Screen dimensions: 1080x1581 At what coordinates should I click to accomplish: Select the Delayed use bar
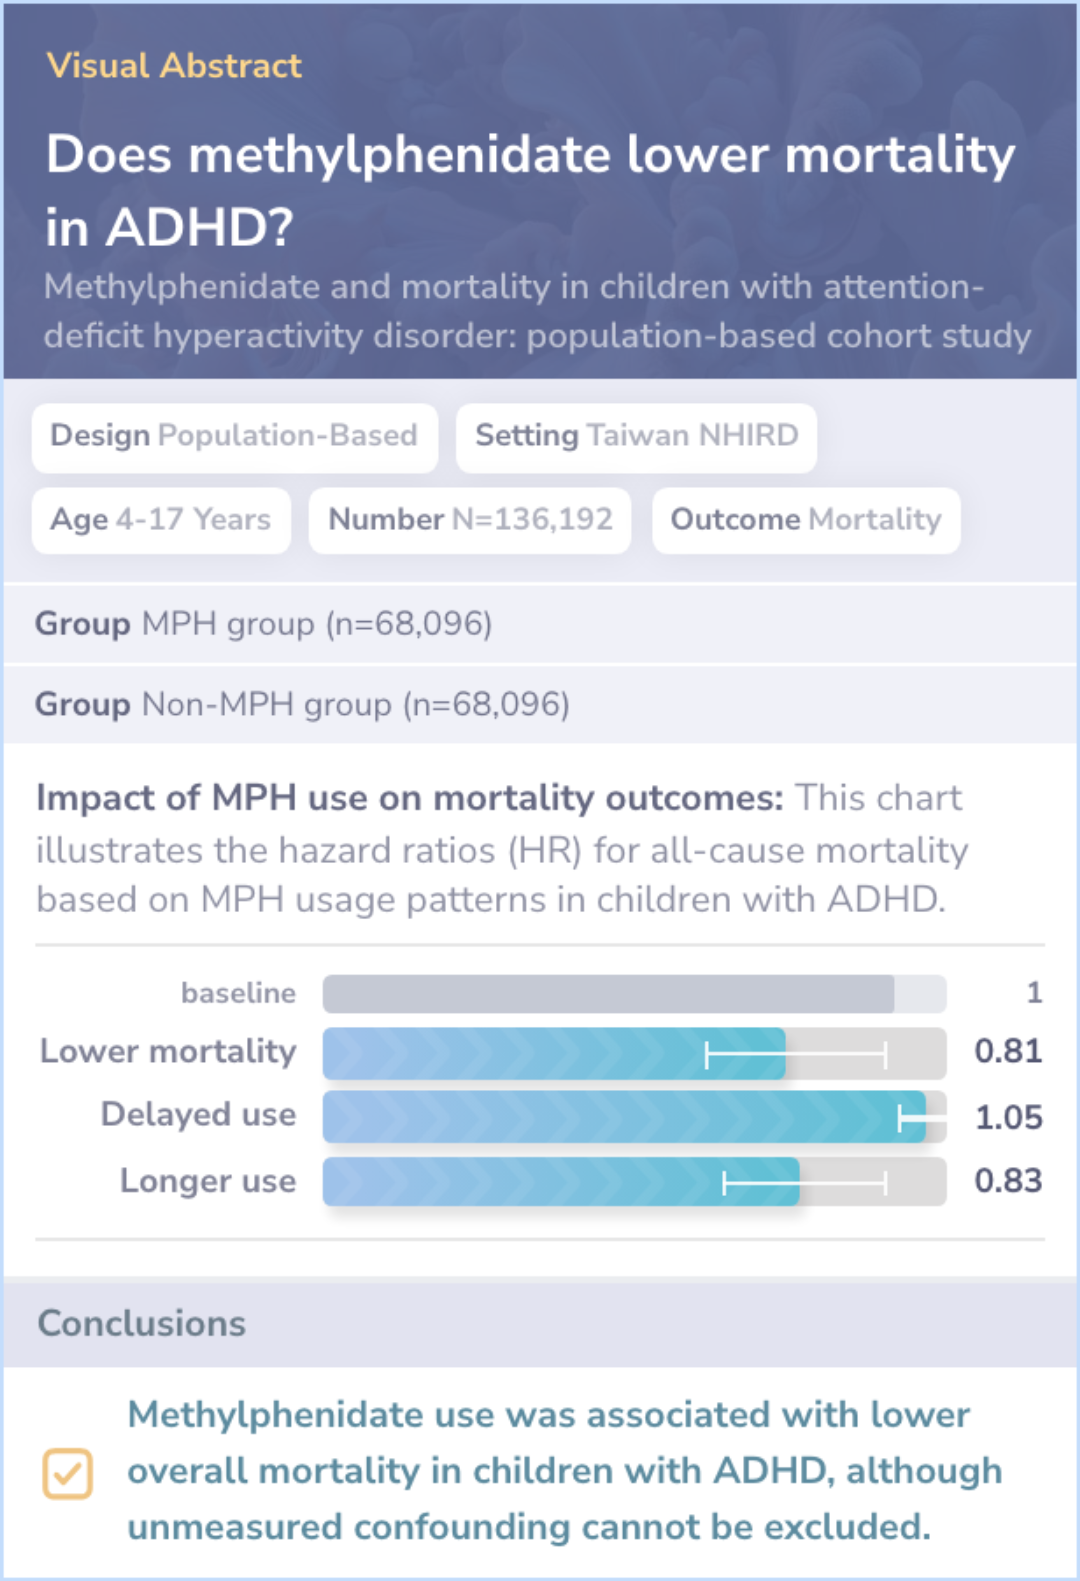[624, 1116]
